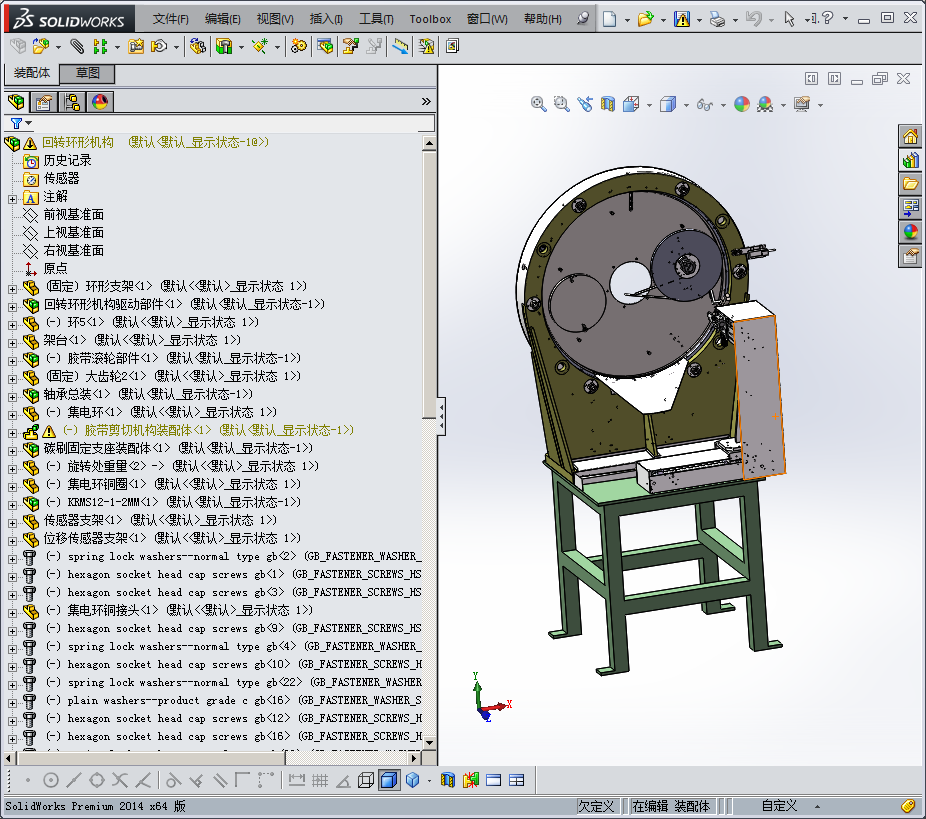Screen dimensions: 926x819
Task: Open the SolidWorks Resources home icon
Action: coord(911,136)
